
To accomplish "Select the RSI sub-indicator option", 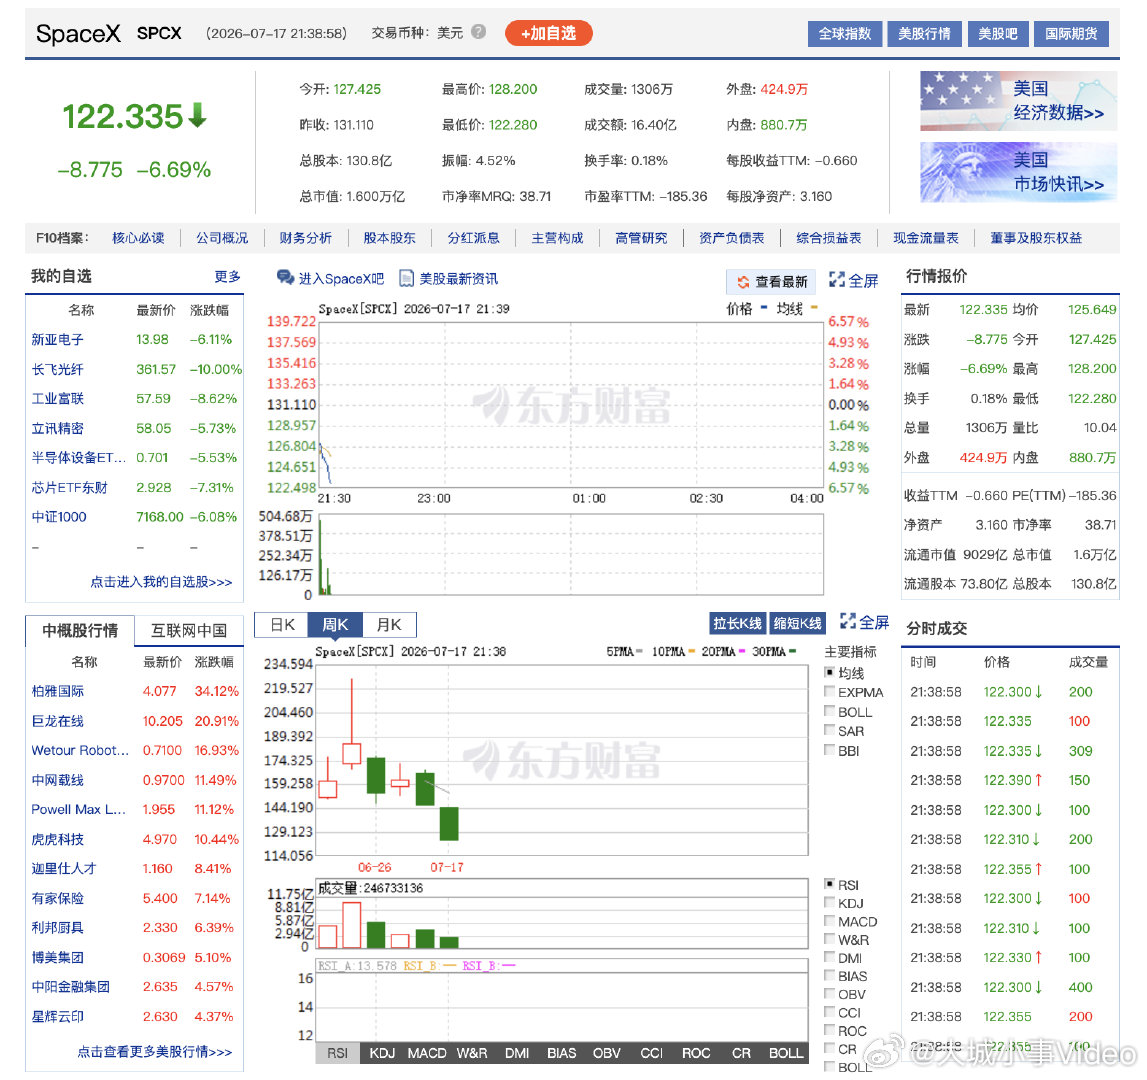I will tap(830, 884).
